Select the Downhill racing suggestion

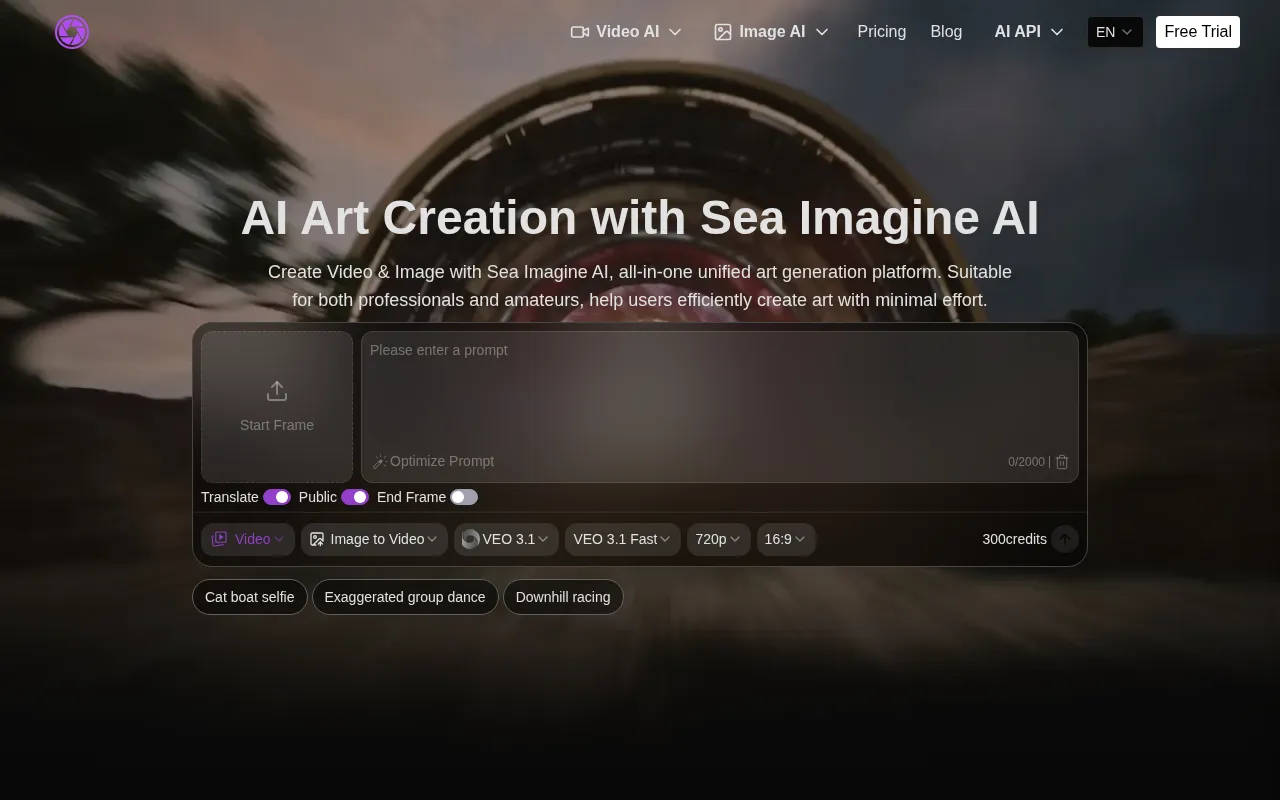[563, 597]
